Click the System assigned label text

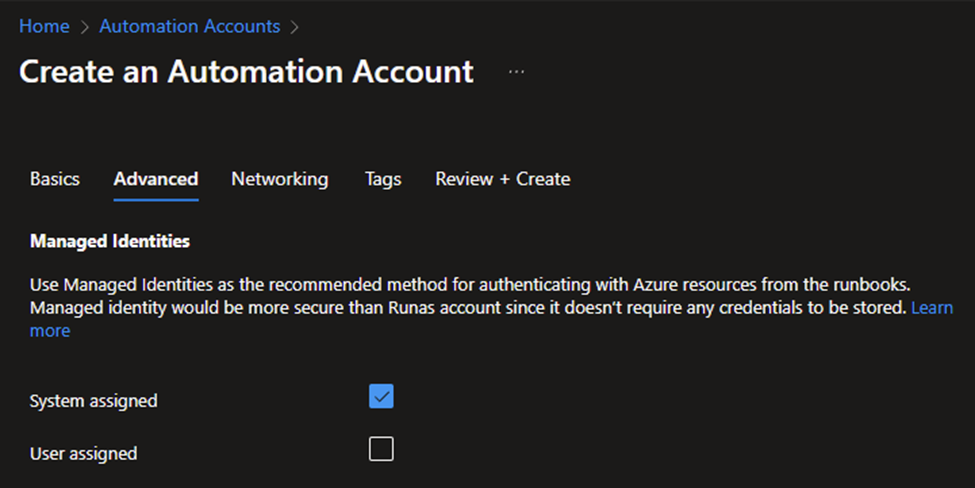(x=93, y=401)
